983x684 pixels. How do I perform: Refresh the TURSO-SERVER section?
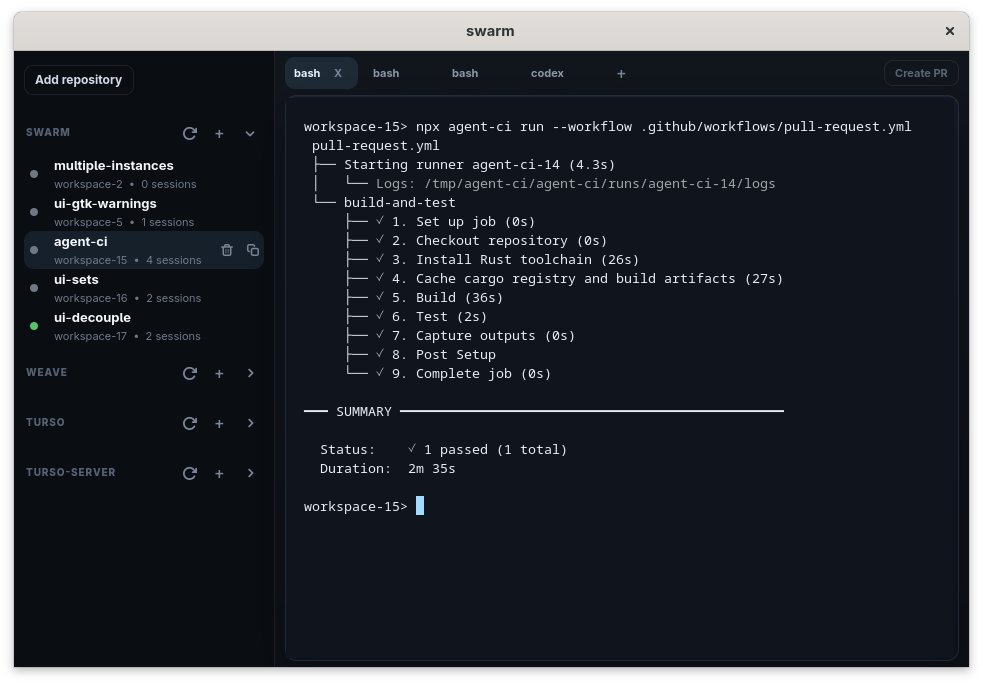(190, 473)
